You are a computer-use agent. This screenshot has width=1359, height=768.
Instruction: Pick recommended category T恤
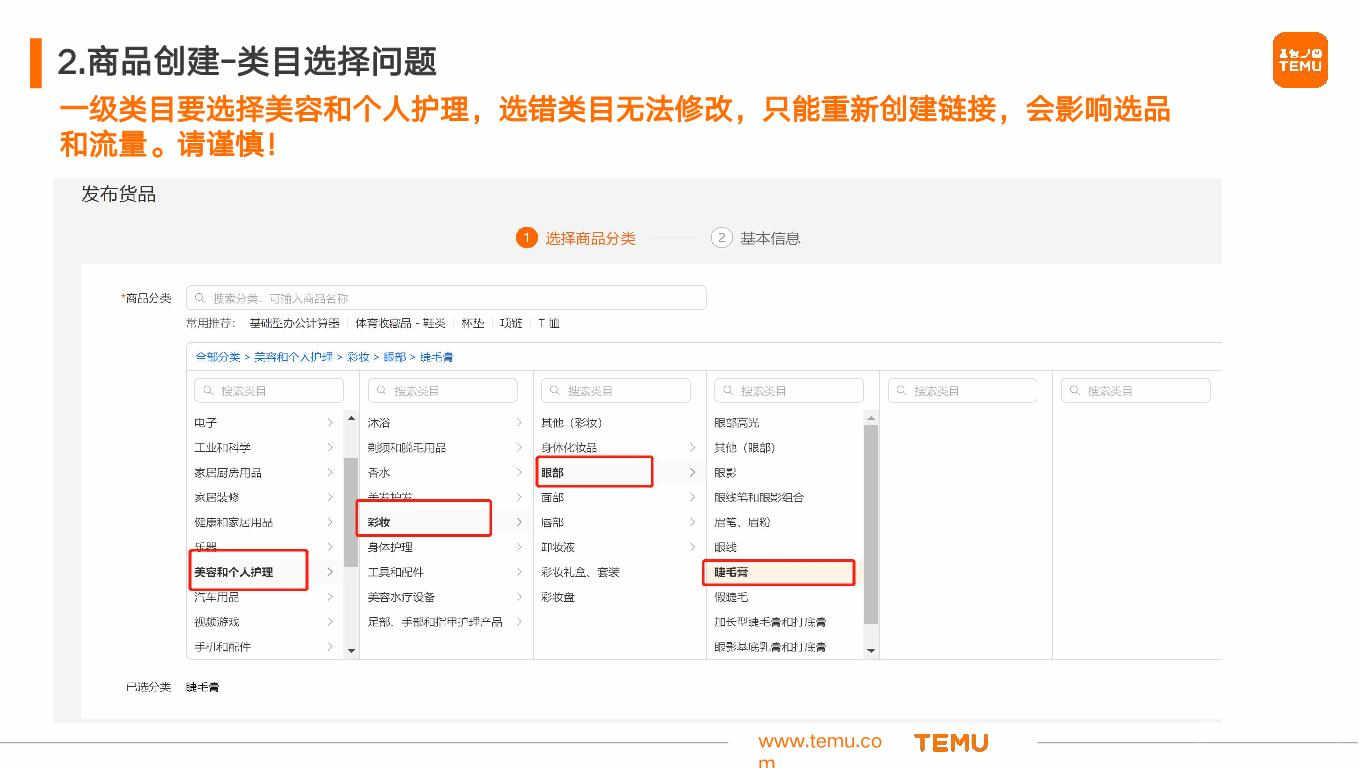[x=549, y=323]
